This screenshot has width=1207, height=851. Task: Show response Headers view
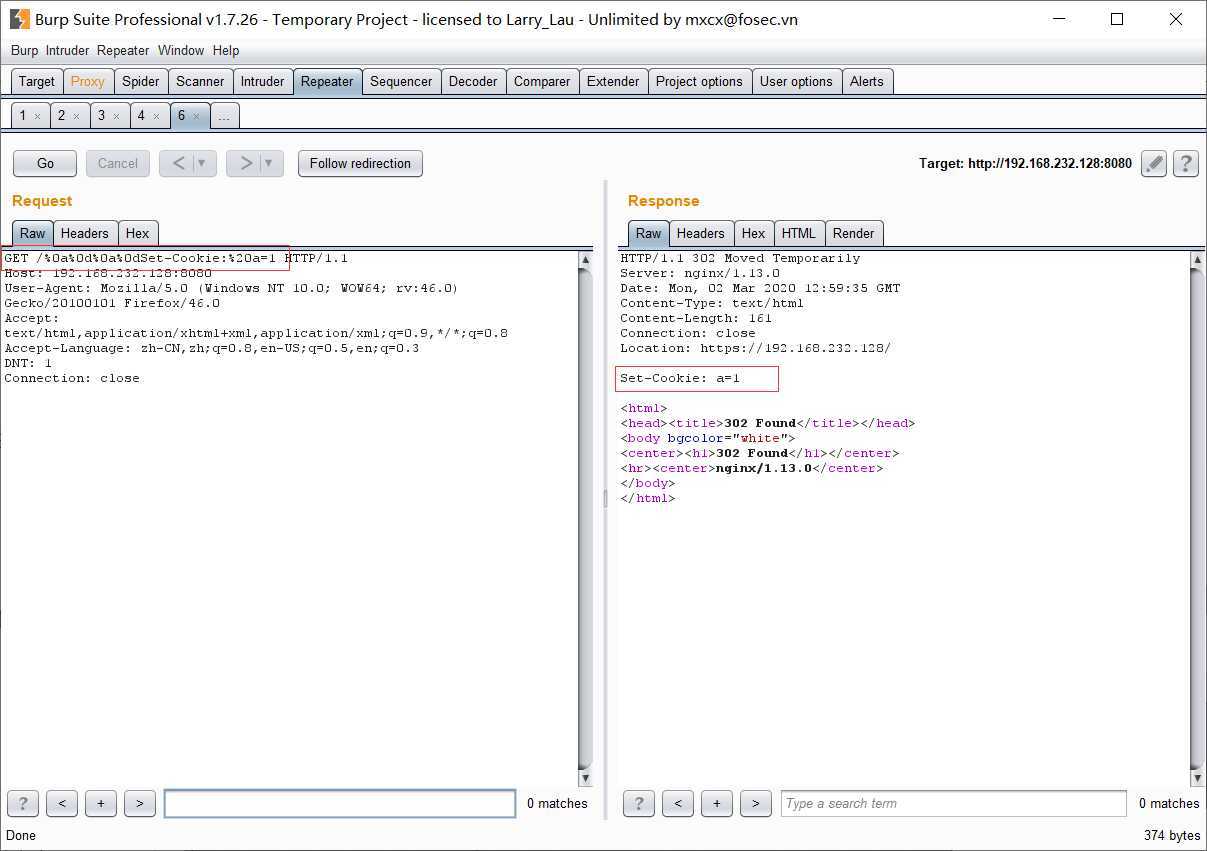coord(701,233)
